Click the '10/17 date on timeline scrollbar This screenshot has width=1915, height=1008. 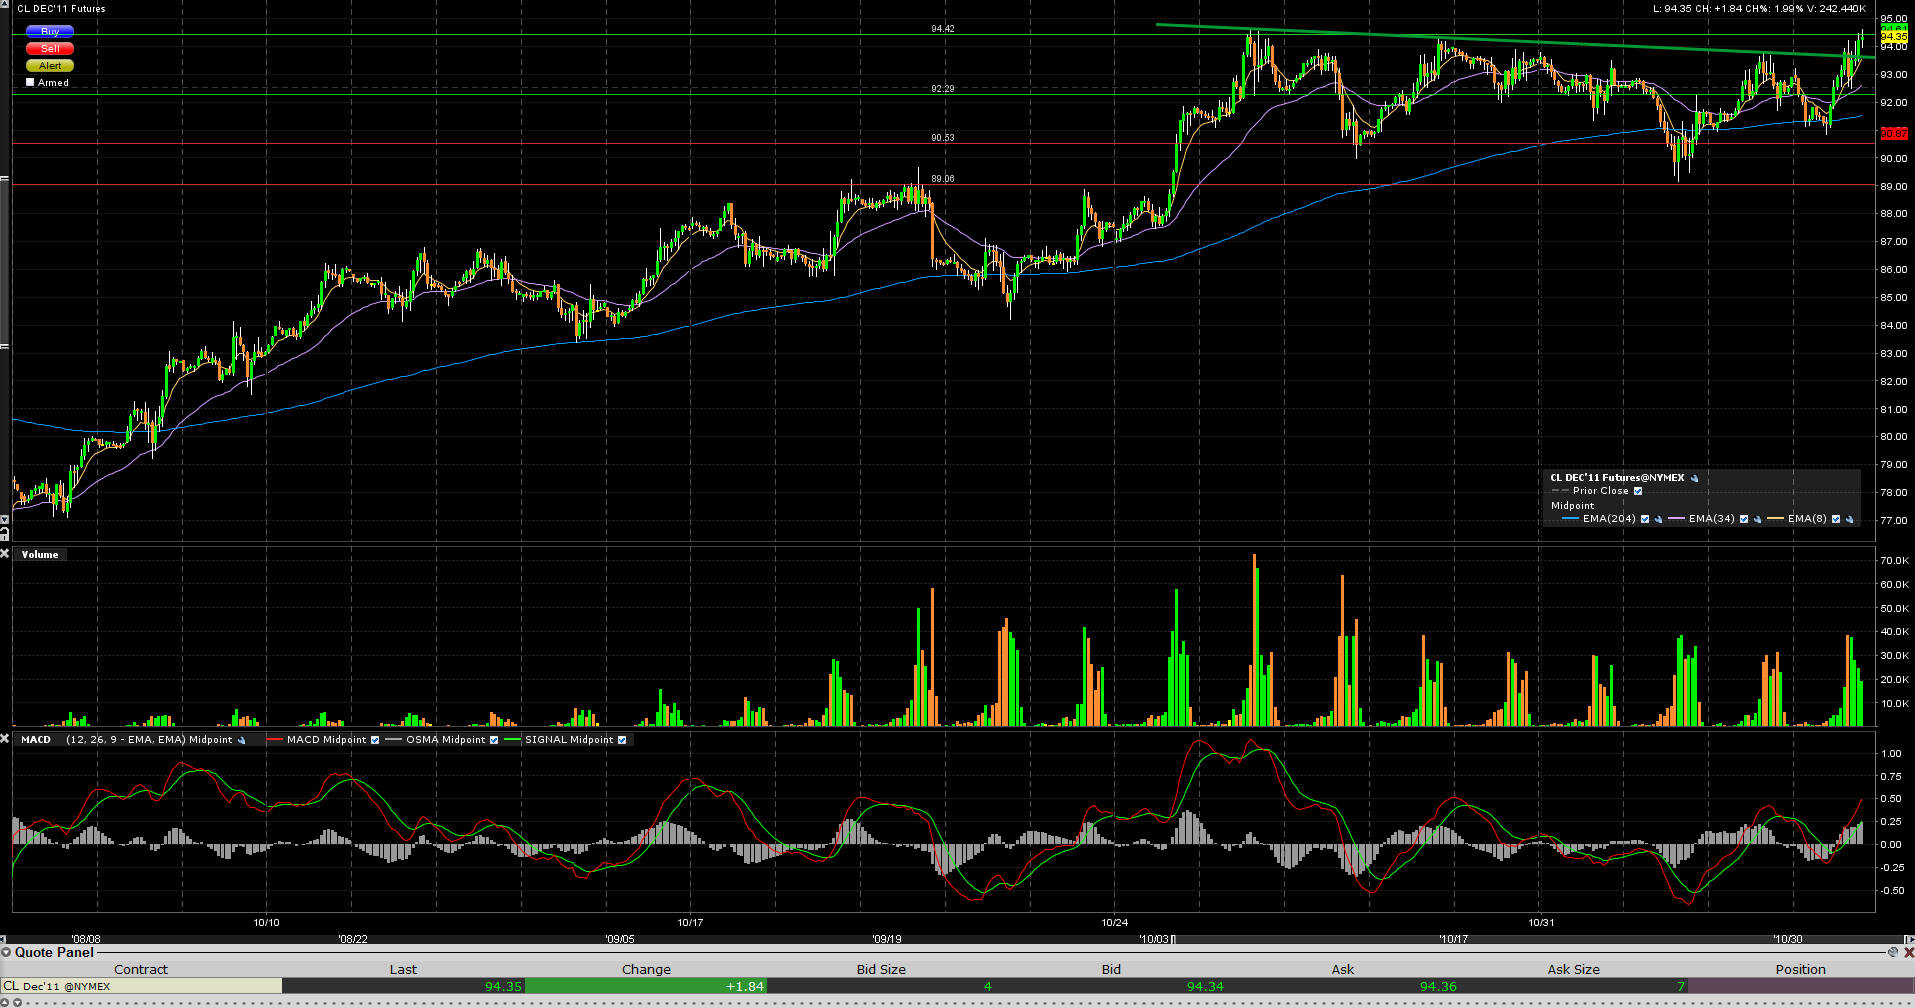(1453, 939)
